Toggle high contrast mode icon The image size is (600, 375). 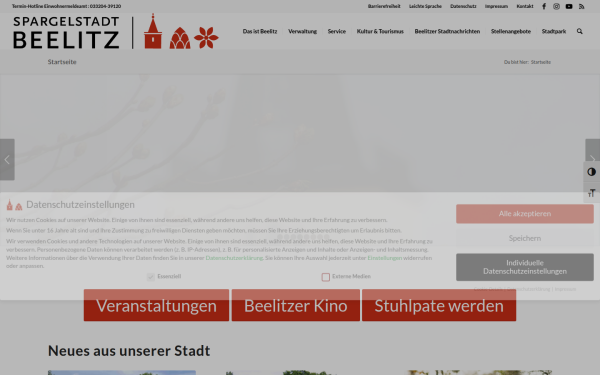coord(592,172)
